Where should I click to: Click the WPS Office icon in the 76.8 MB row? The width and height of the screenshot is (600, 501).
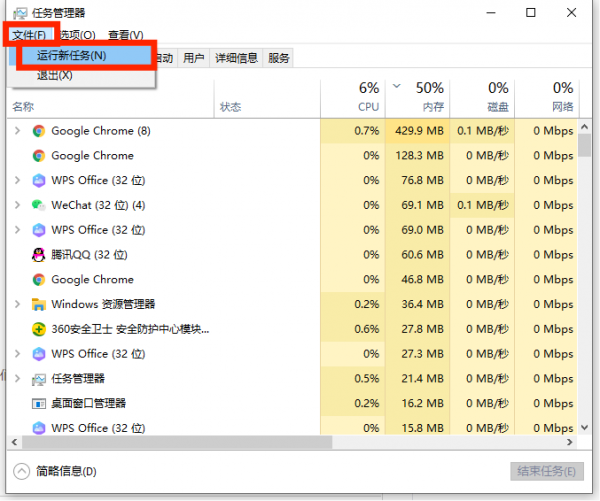point(39,180)
